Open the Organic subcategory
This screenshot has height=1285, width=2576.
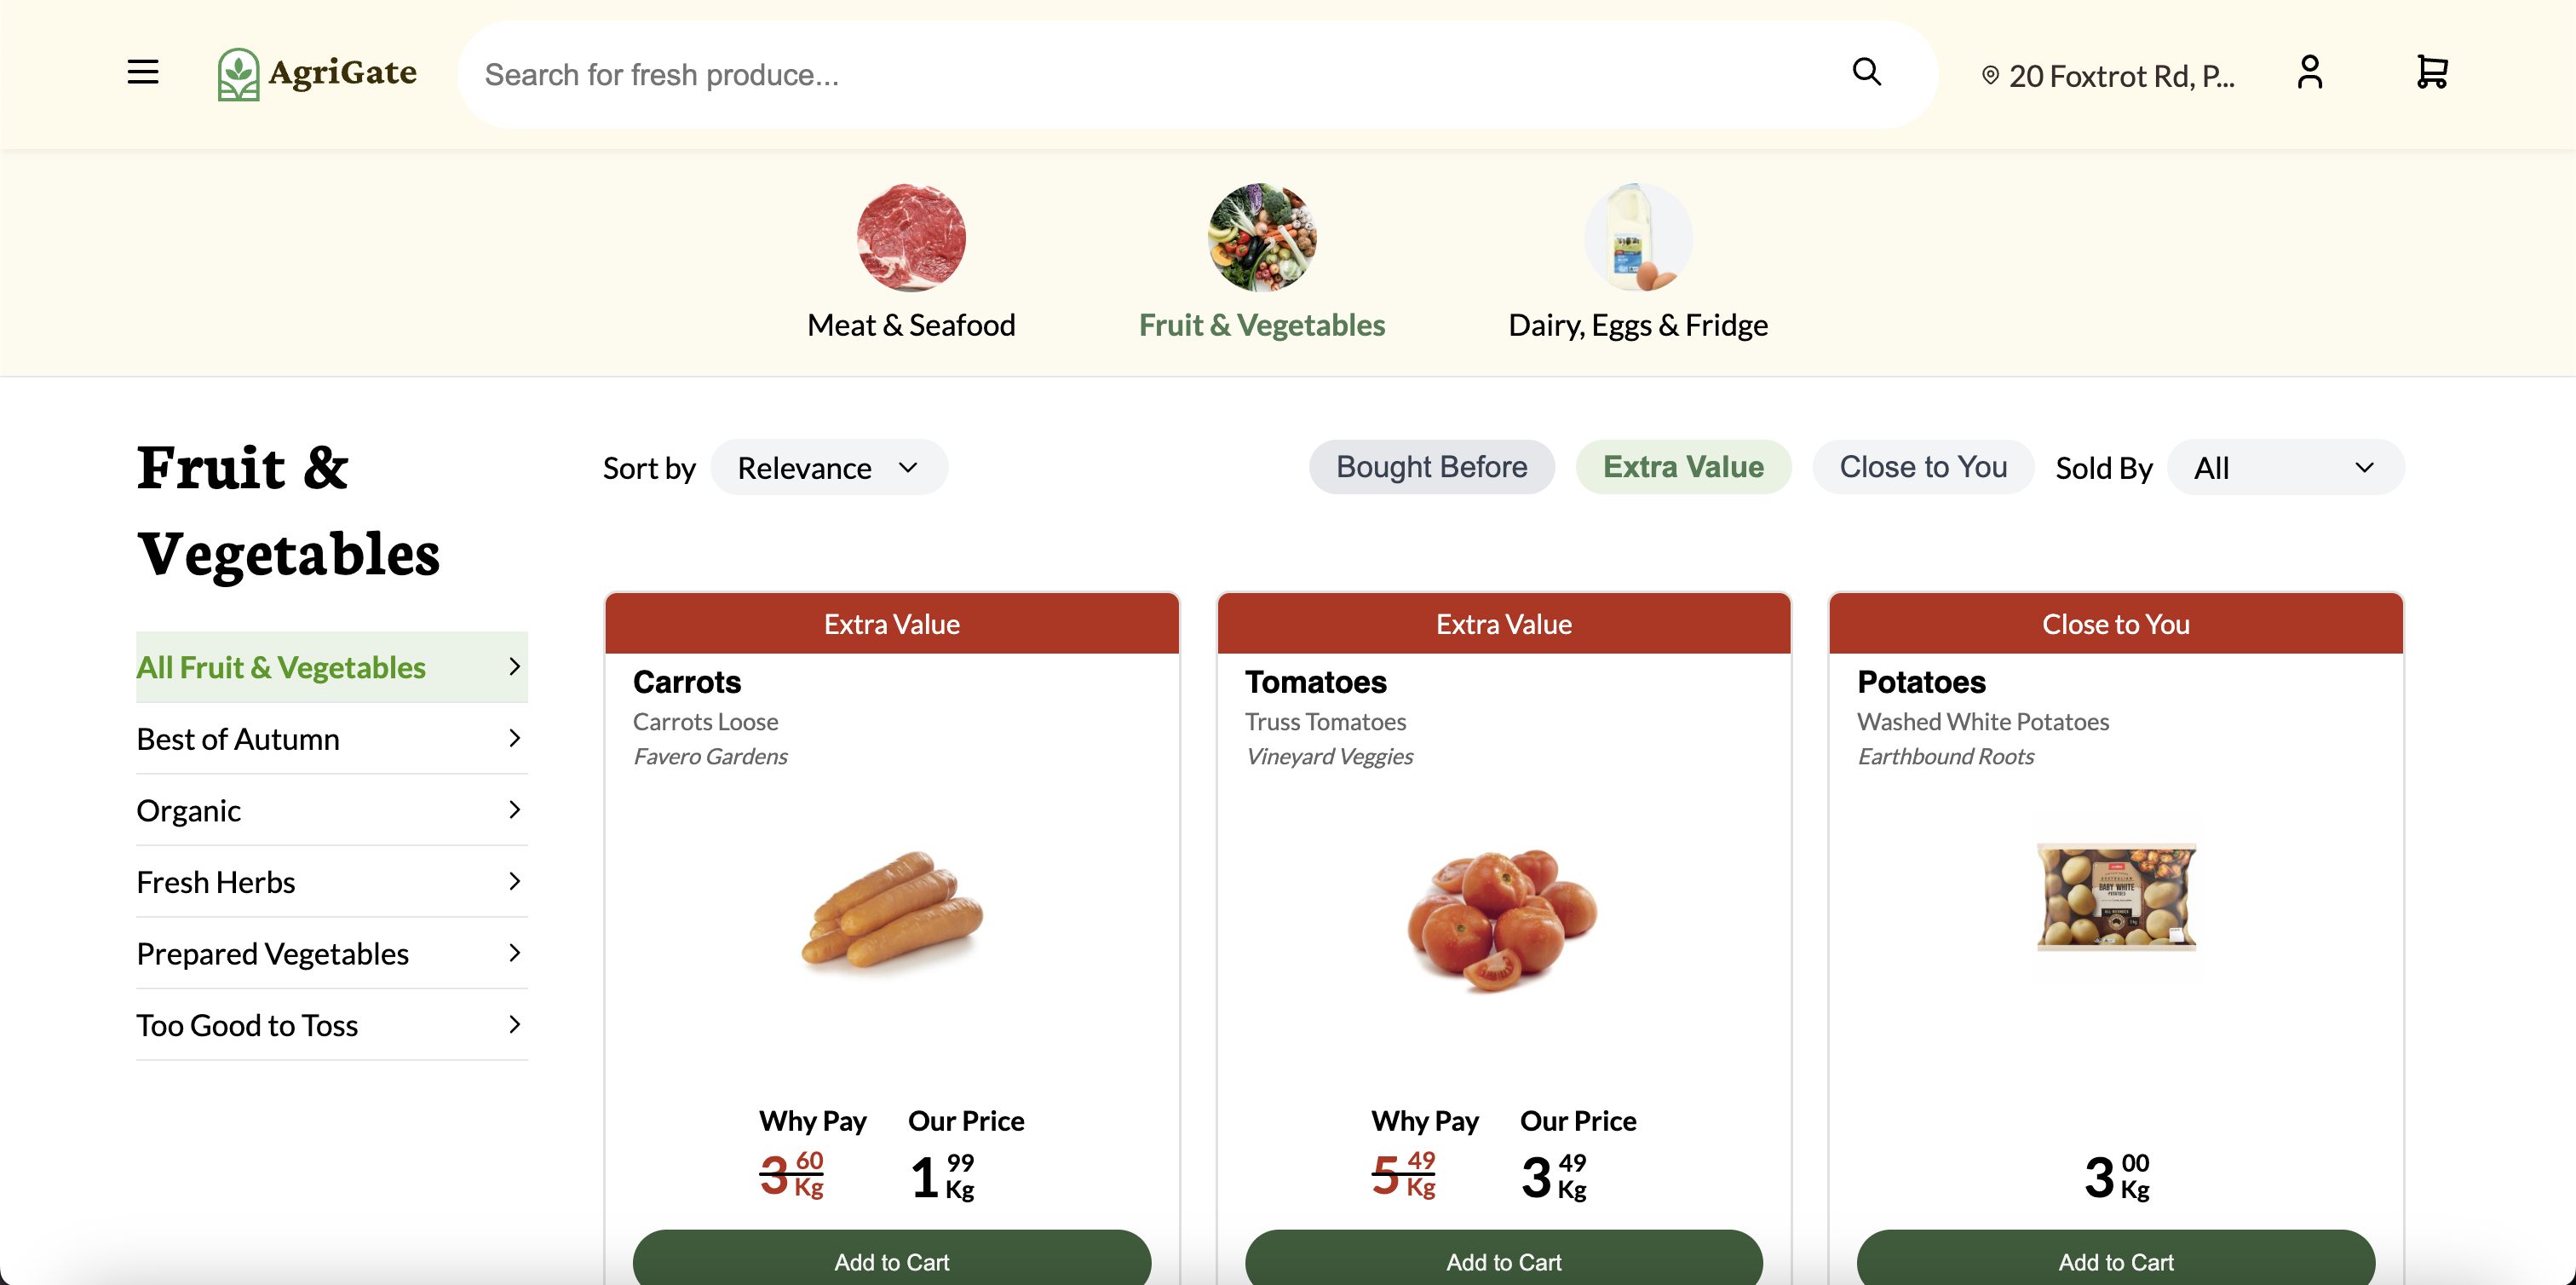coord(331,810)
